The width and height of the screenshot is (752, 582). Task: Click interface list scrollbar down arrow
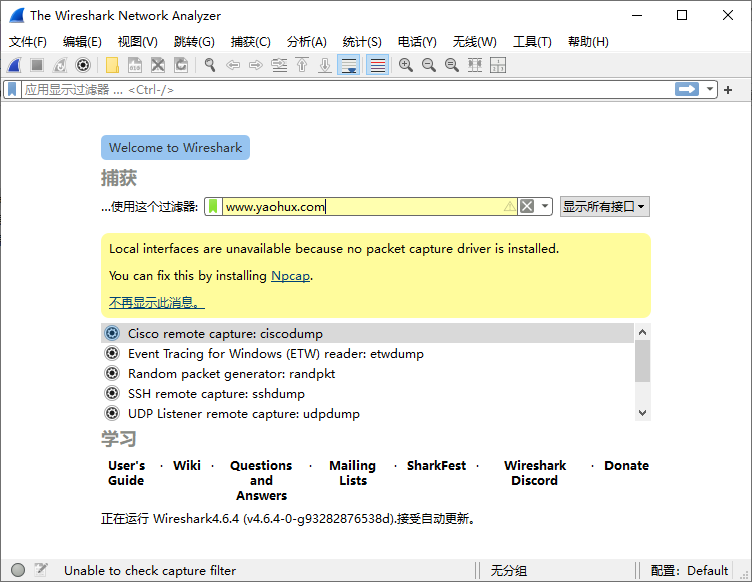643,413
